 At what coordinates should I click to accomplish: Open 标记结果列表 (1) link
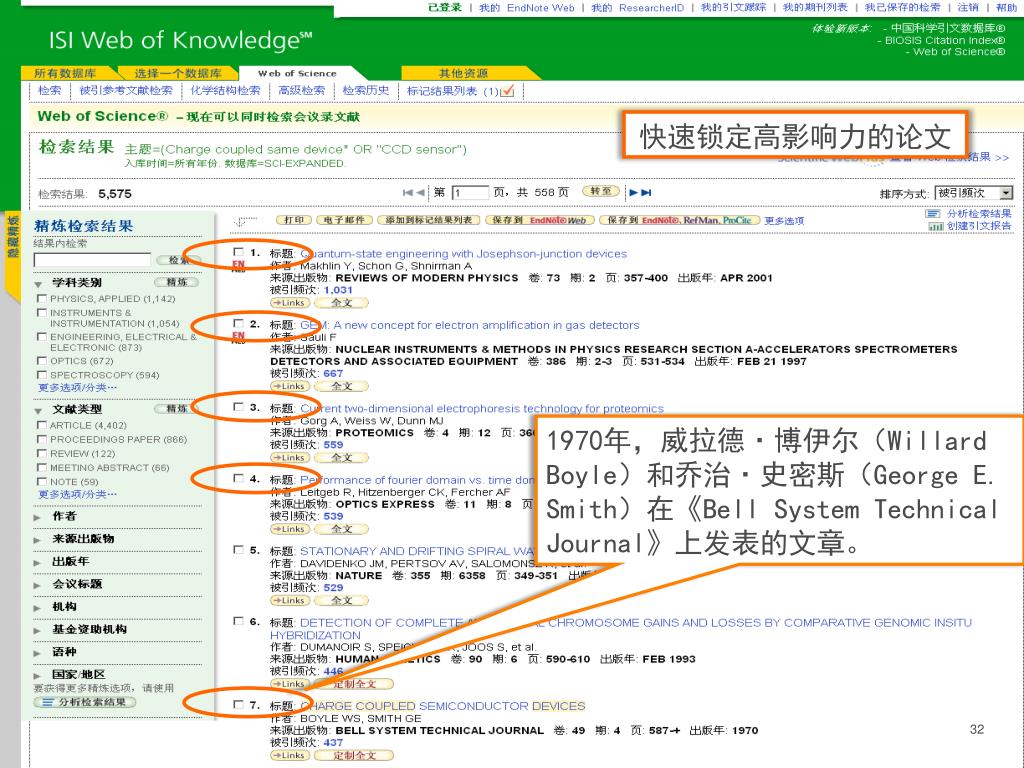(x=453, y=91)
